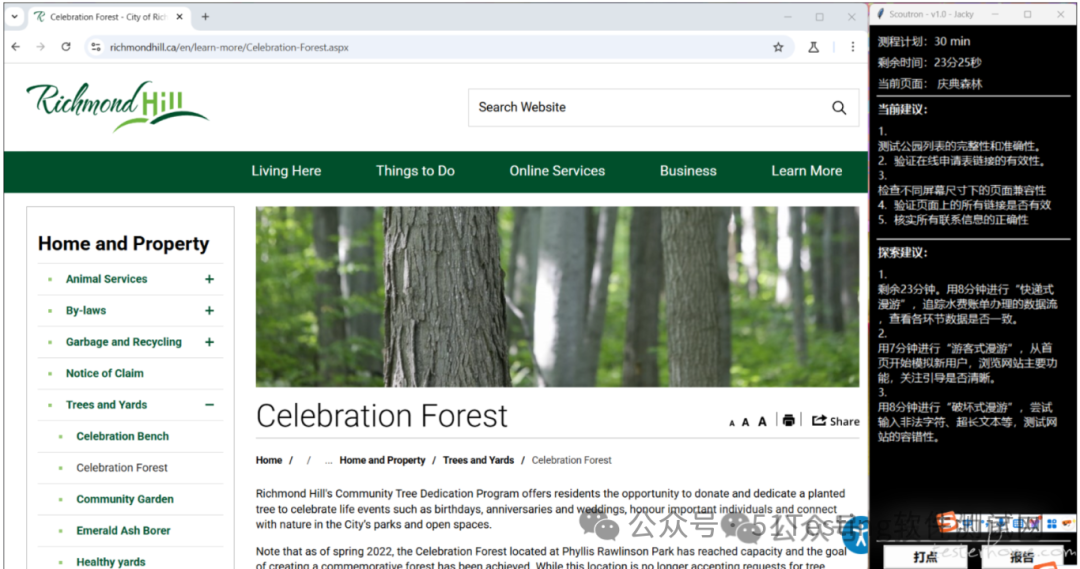1080x569 pixels.
Task: Open the tab search dropdown arrow
Action: point(14,17)
